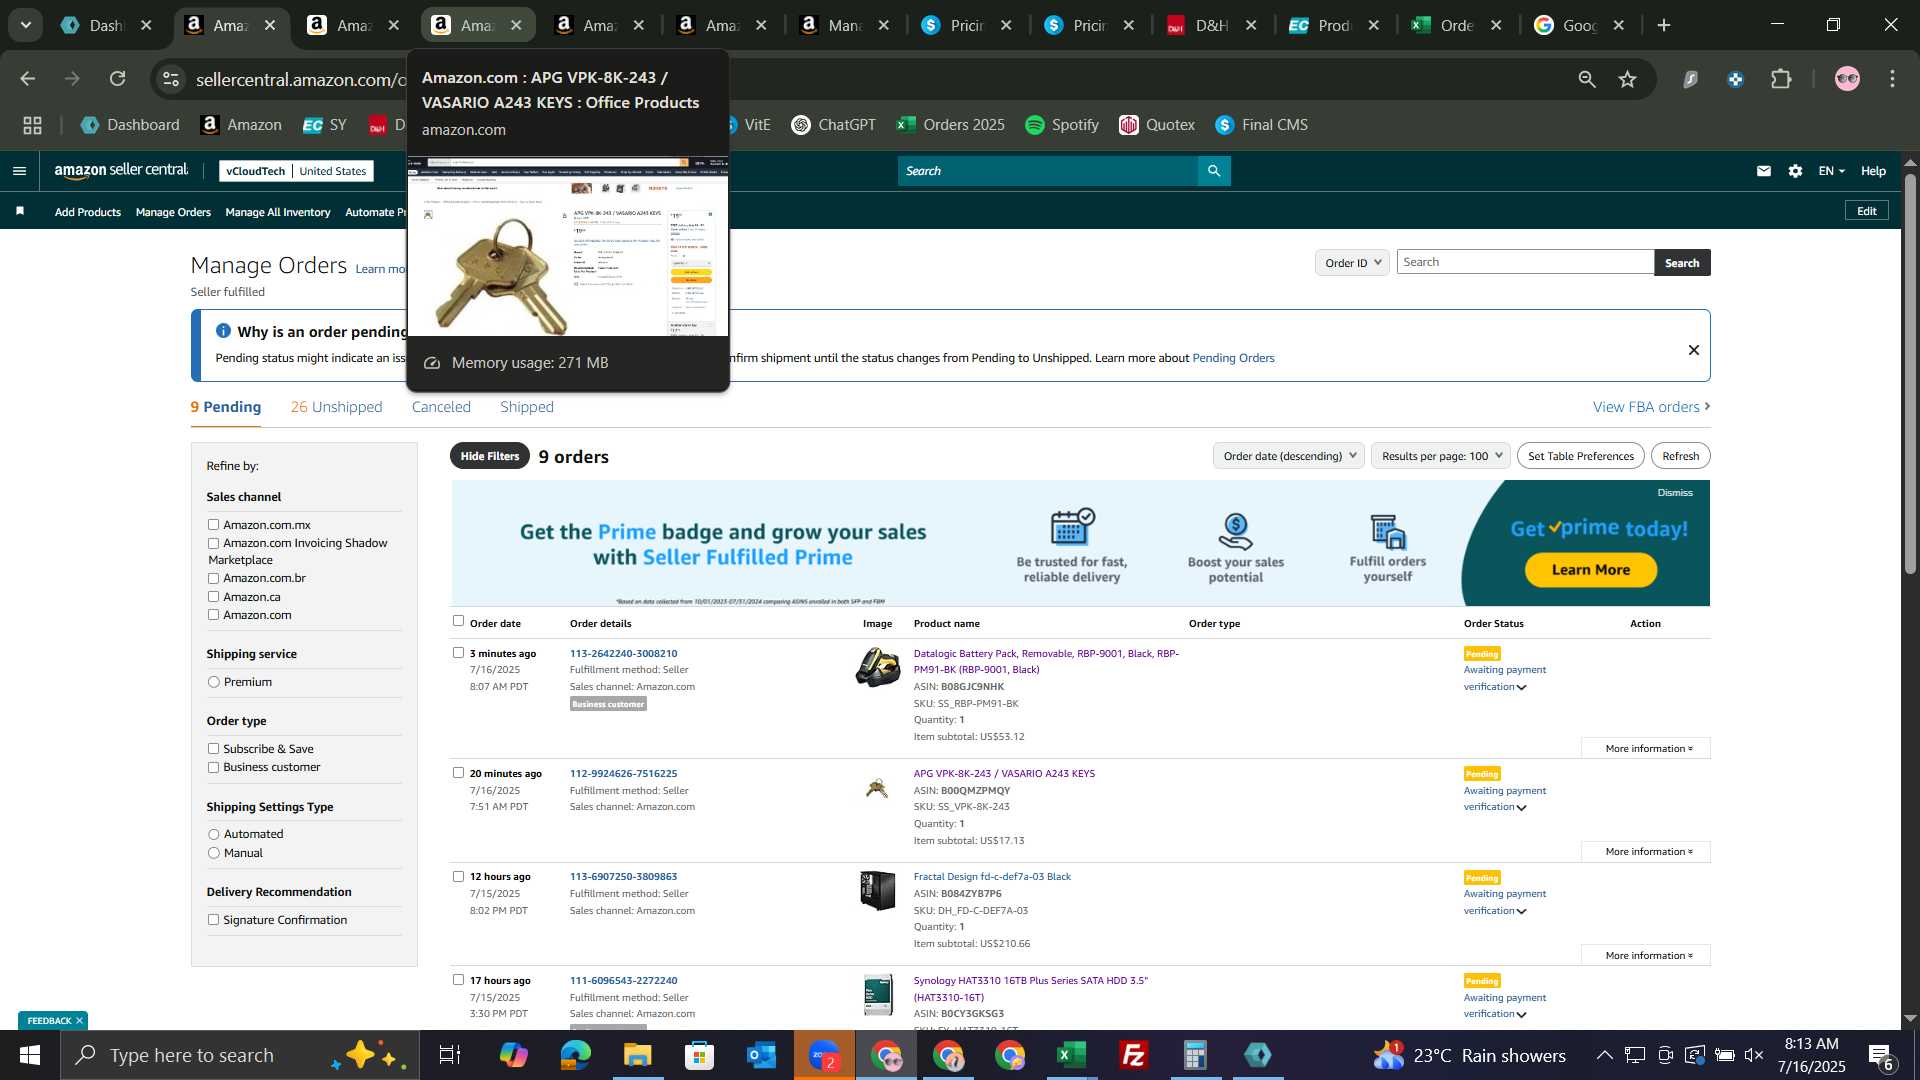The height and width of the screenshot is (1080, 1920).
Task: Open the Quotex bookmark
Action: 1157,125
